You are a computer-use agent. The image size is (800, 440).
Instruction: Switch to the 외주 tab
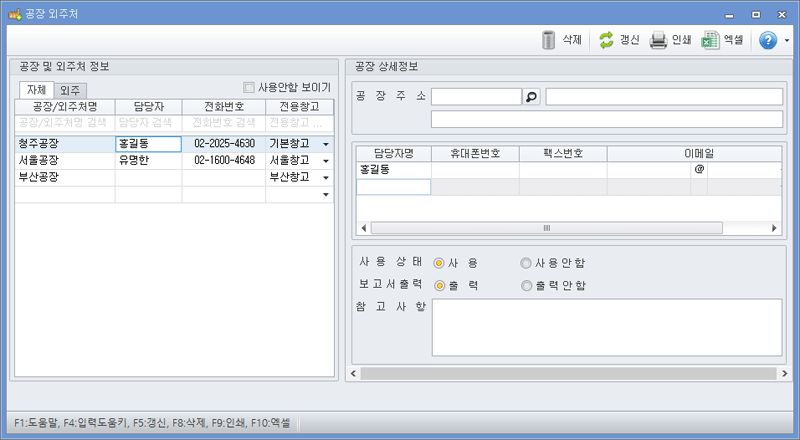pyautogui.click(x=69, y=90)
